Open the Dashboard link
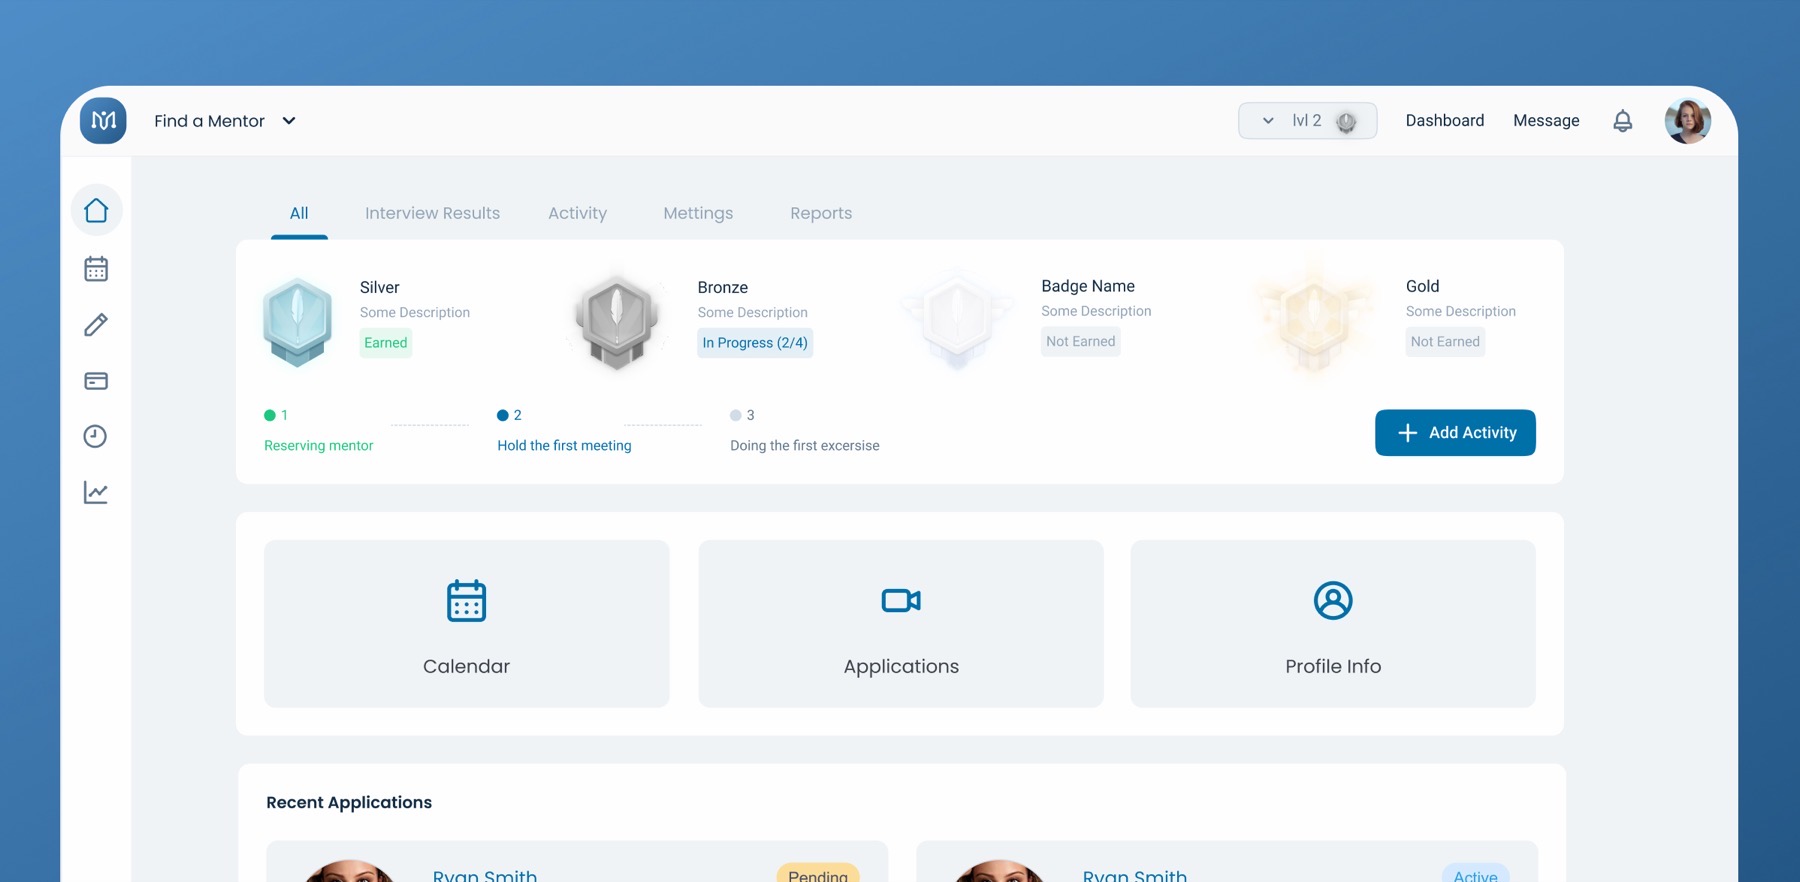Screen dimensions: 1800x882 1444,121
